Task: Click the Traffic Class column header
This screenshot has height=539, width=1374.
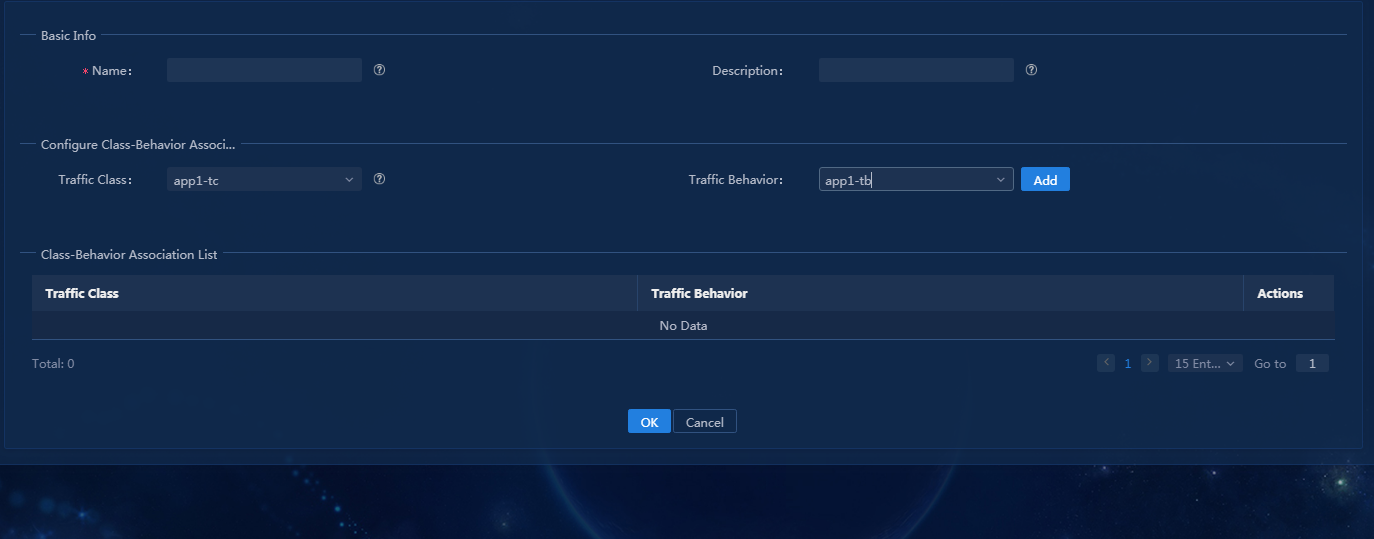Action: pyautogui.click(x=334, y=293)
